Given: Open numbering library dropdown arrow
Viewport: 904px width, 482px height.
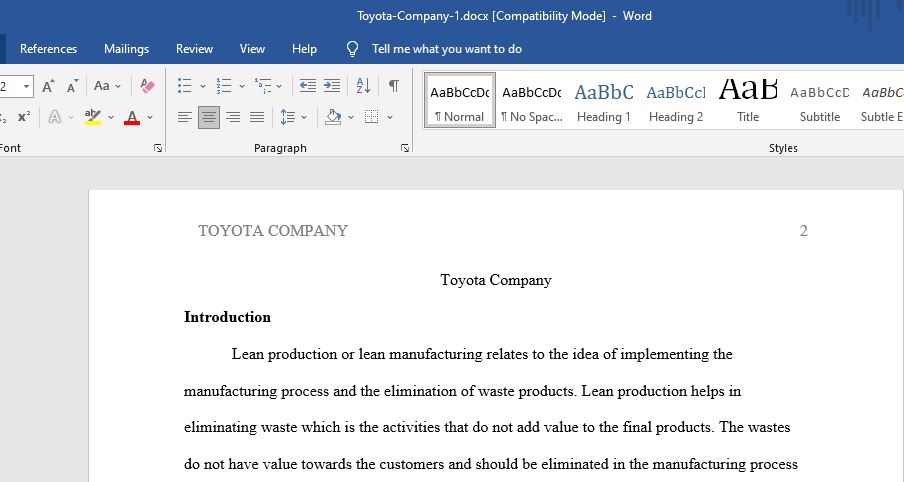Looking at the screenshot, I should pos(242,86).
